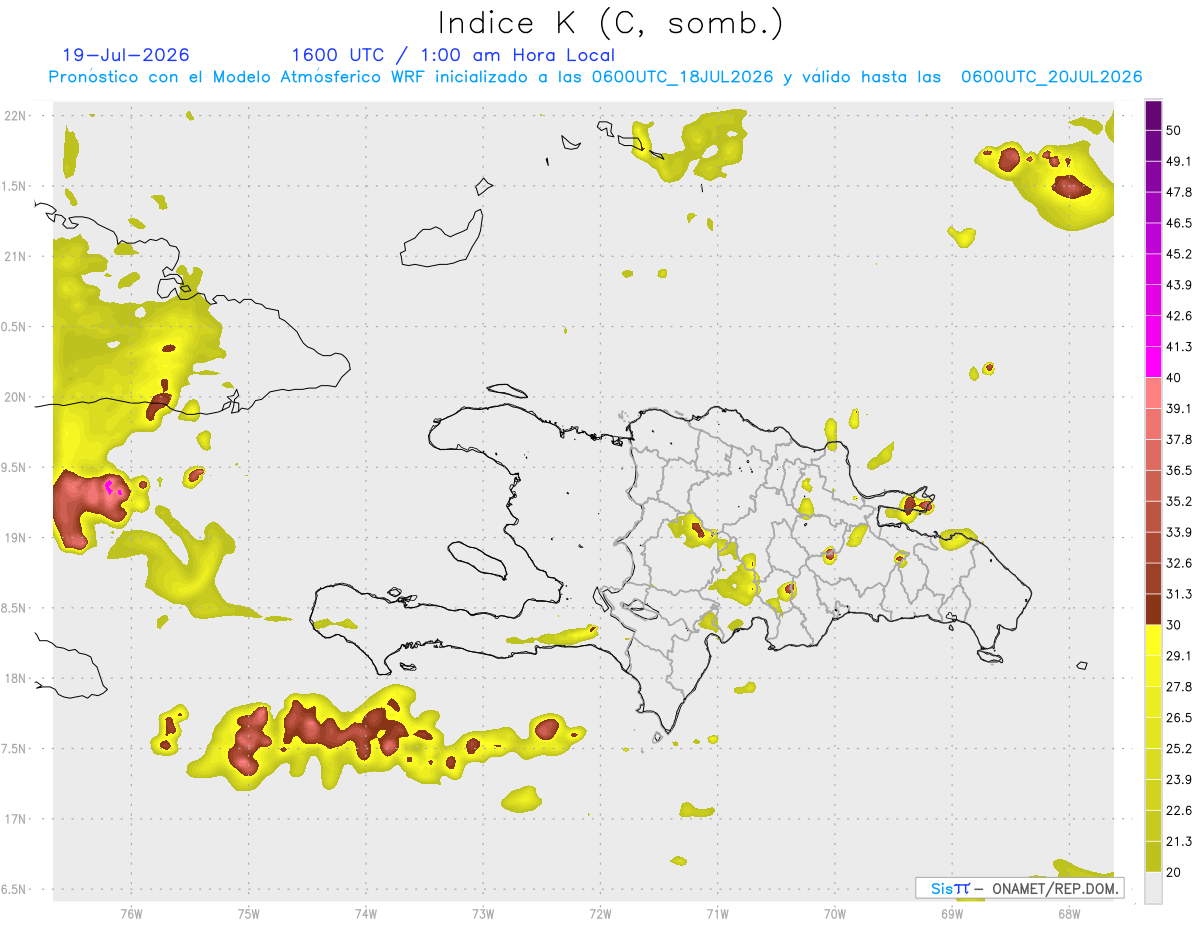
Task: Select the gray swatch below the 20 label
Action: click(1153, 888)
